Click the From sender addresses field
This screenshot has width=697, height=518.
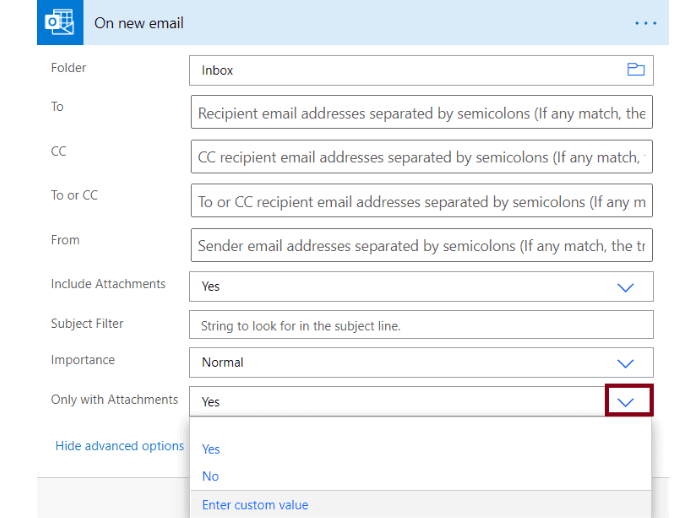coord(421,246)
